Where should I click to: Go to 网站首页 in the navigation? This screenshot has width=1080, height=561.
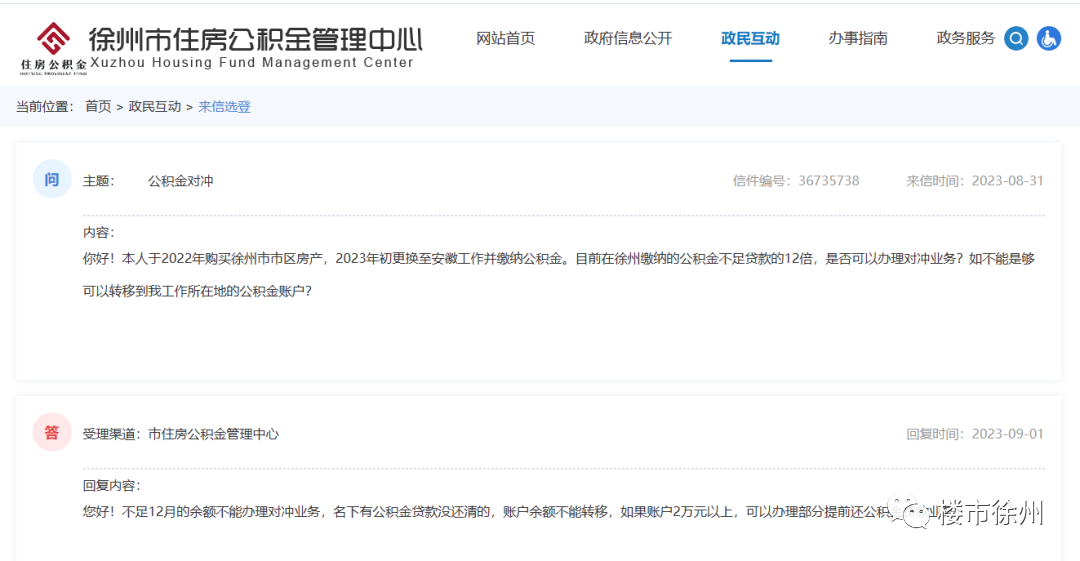click(506, 39)
